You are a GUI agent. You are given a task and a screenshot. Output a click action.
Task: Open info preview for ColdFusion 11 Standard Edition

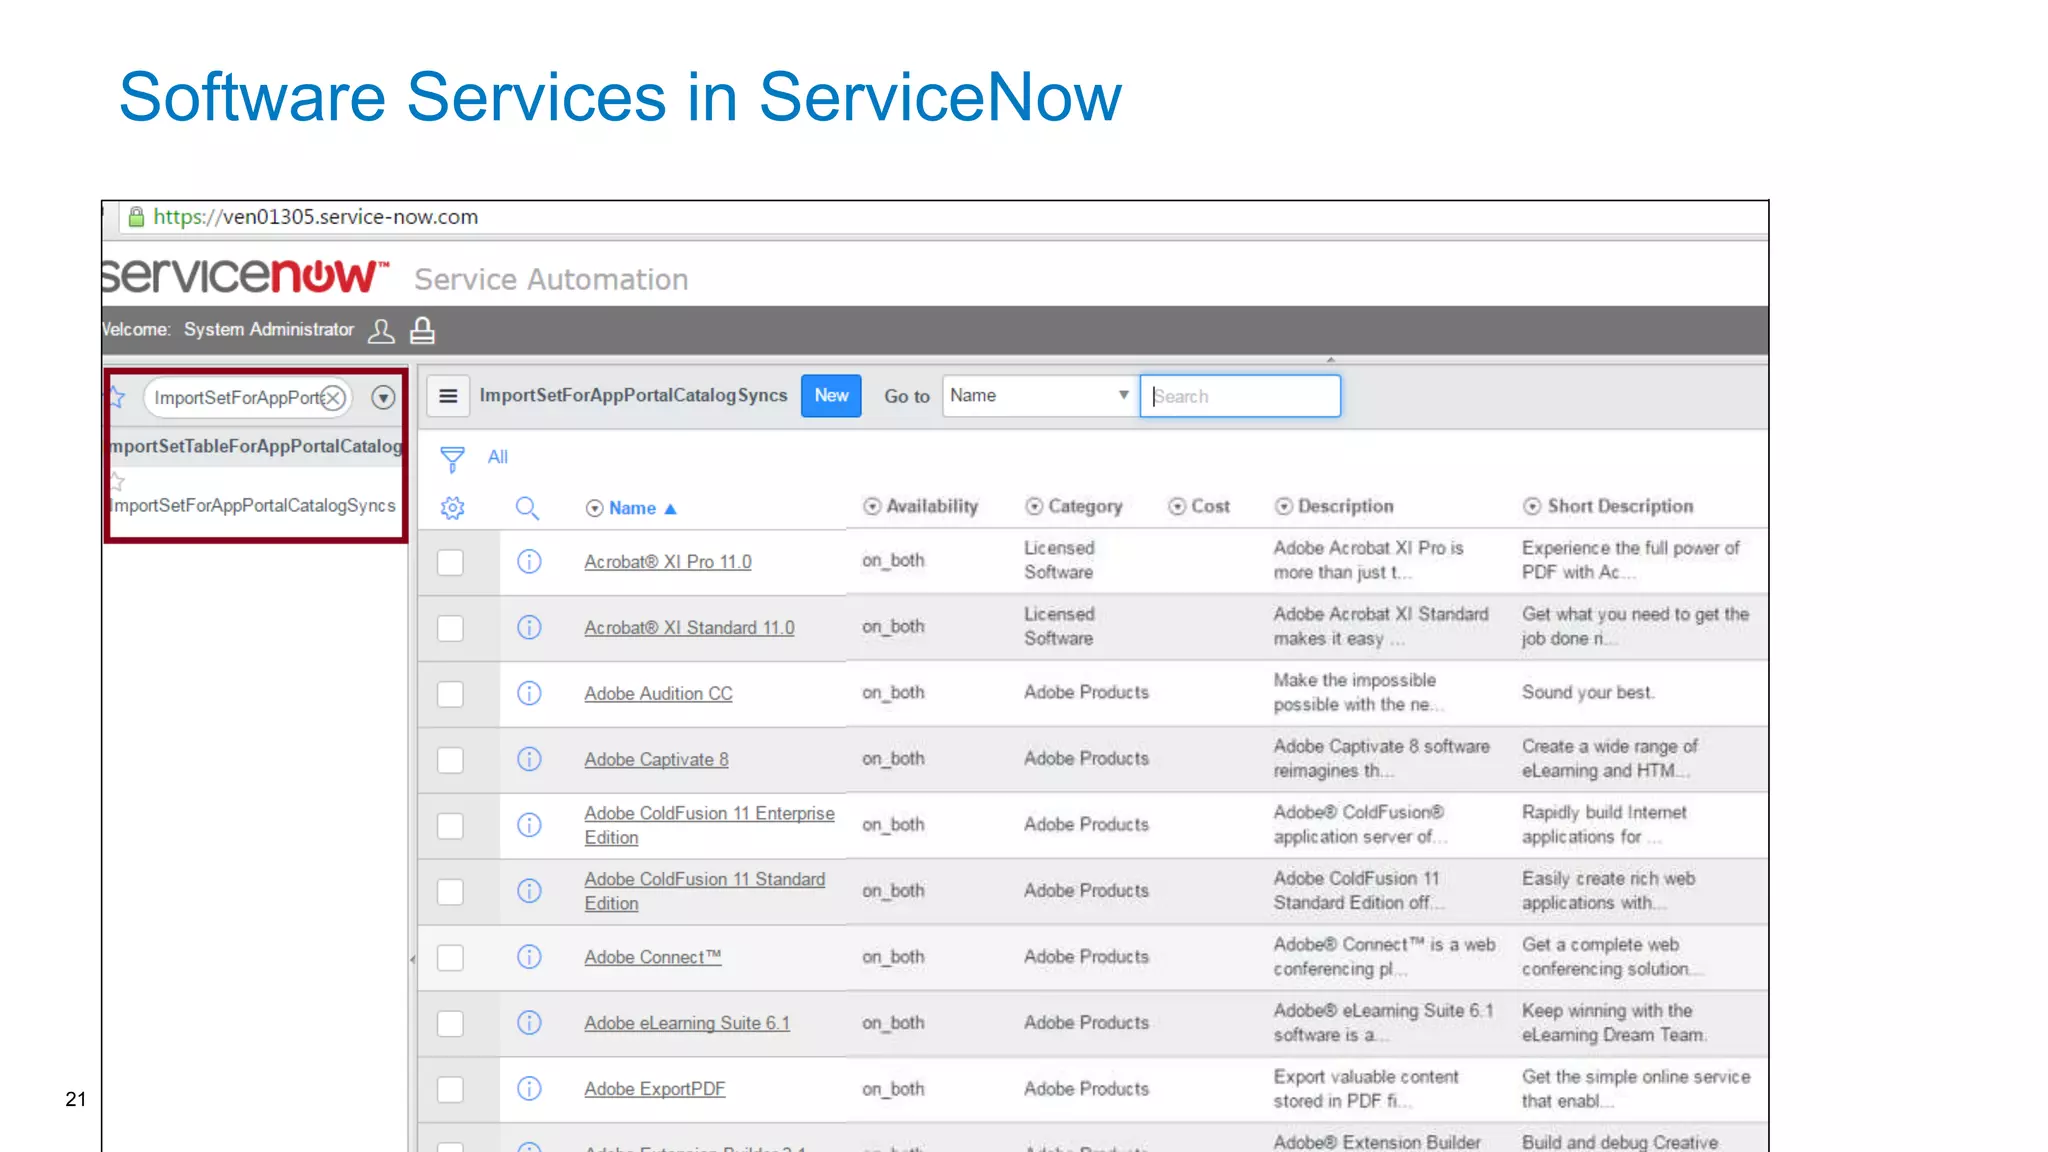(529, 891)
